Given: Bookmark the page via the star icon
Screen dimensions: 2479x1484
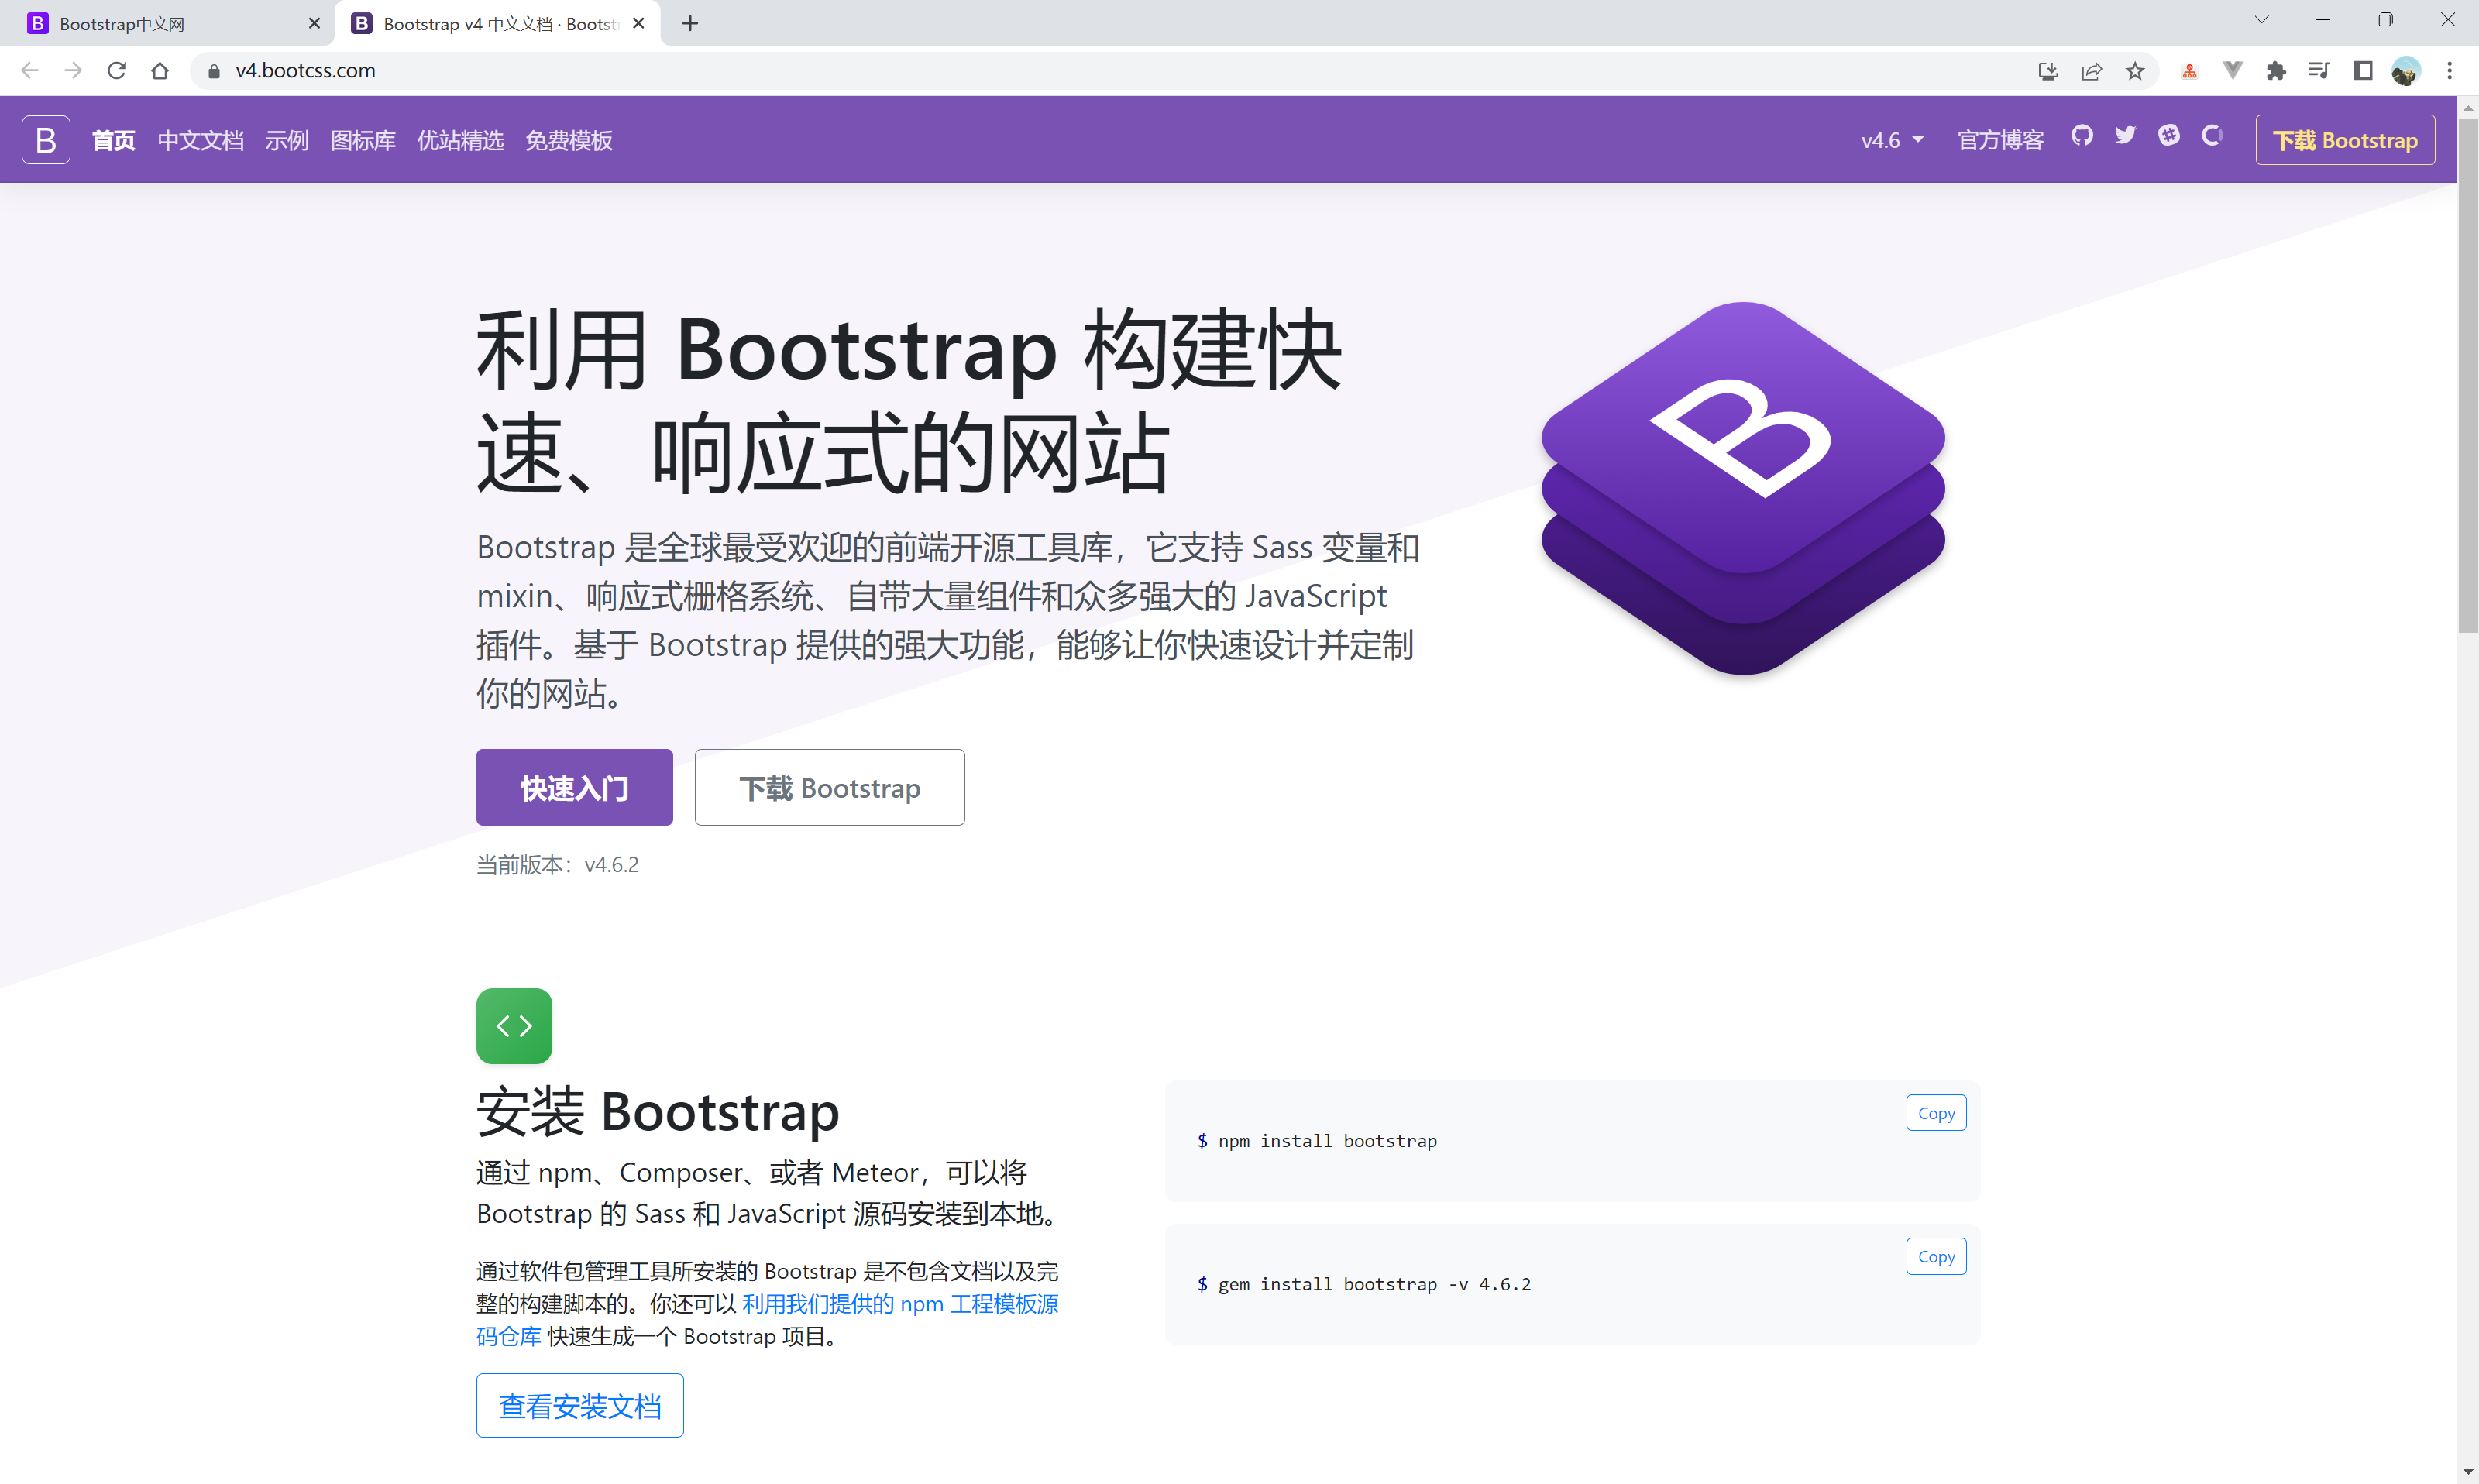Looking at the screenshot, I should coord(2135,70).
